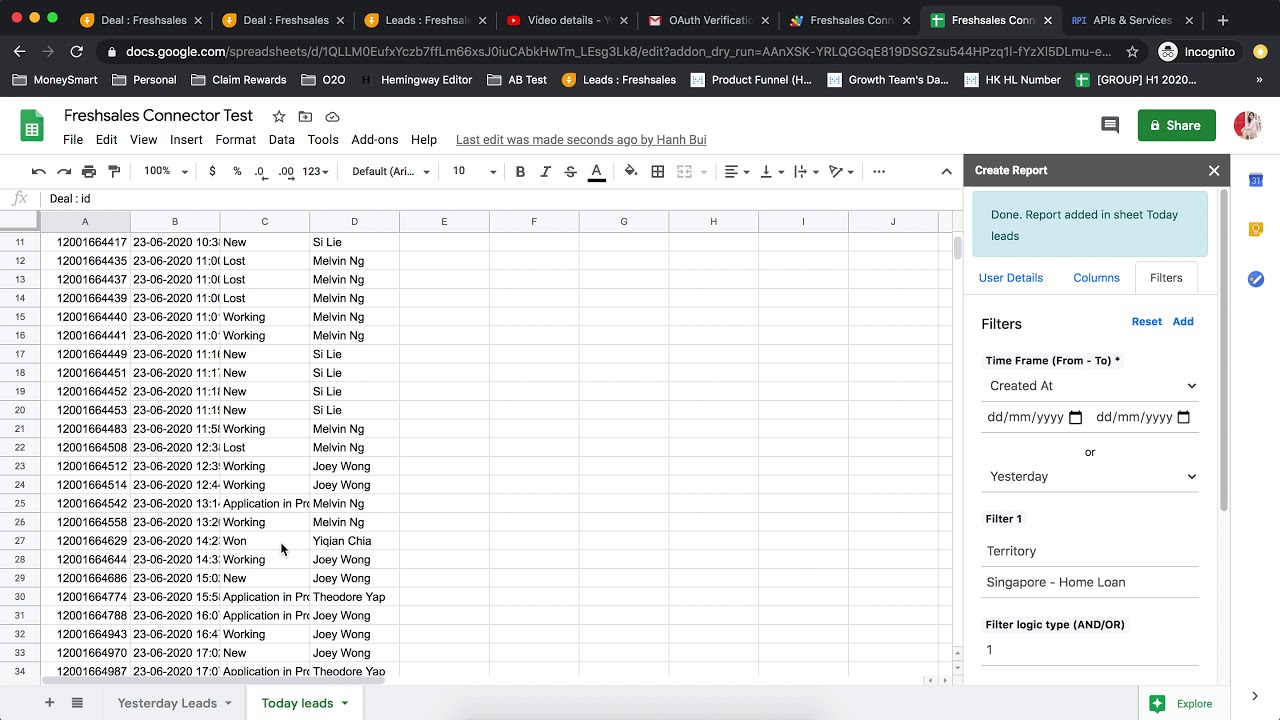
Task: Open Text rotation dropdown
Action: 842,172
